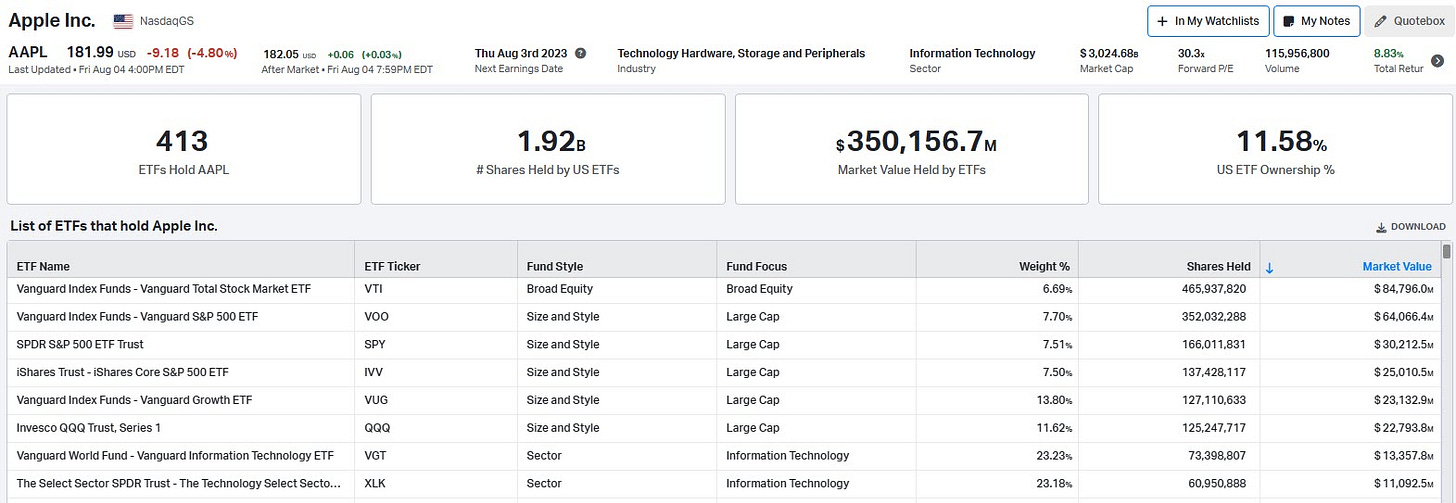
Task: Sort by ETF Ticker column
Action: (393, 267)
